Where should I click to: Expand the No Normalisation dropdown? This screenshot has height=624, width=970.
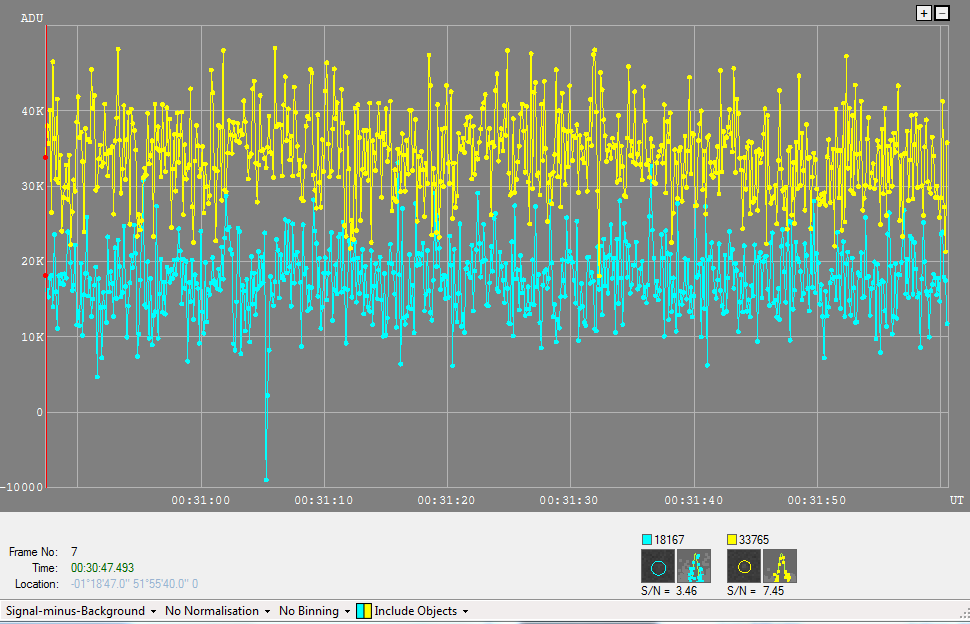click(x=216, y=611)
